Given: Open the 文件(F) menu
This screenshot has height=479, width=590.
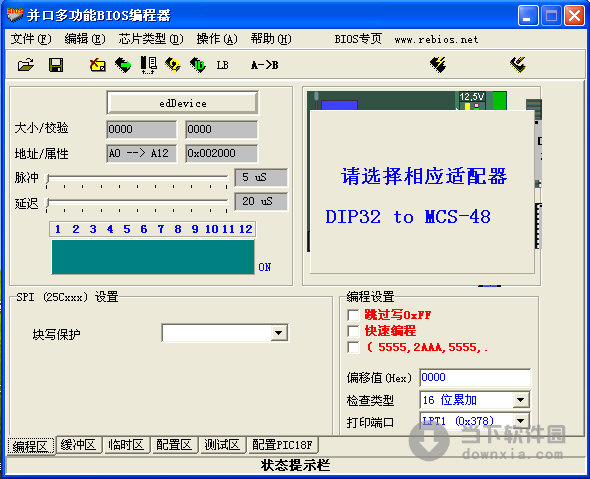Looking at the screenshot, I should (x=31, y=39).
